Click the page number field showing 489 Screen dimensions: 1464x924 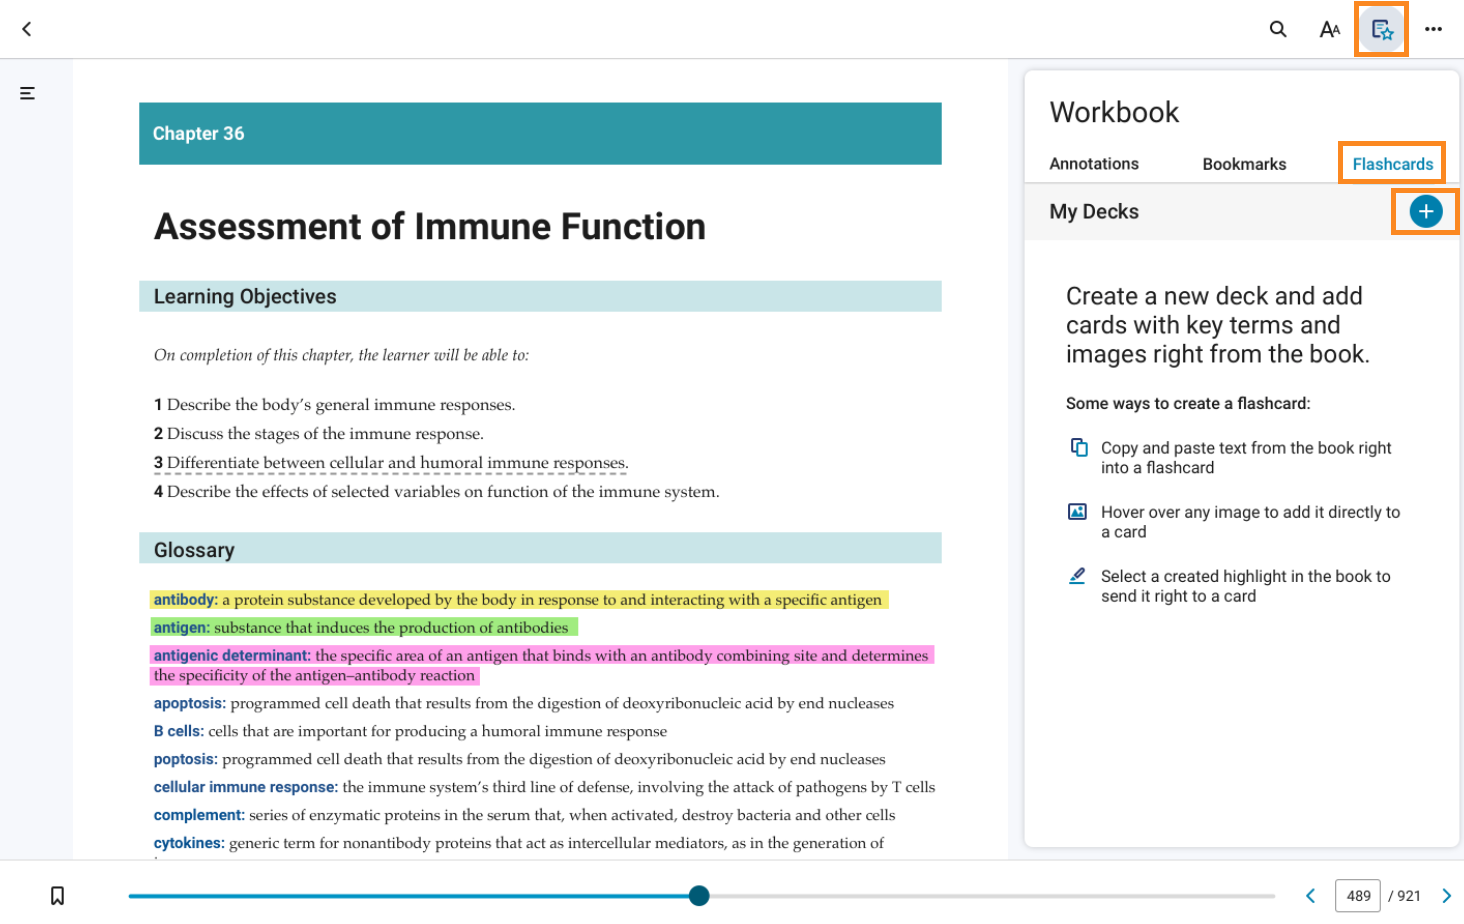point(1358,896)
